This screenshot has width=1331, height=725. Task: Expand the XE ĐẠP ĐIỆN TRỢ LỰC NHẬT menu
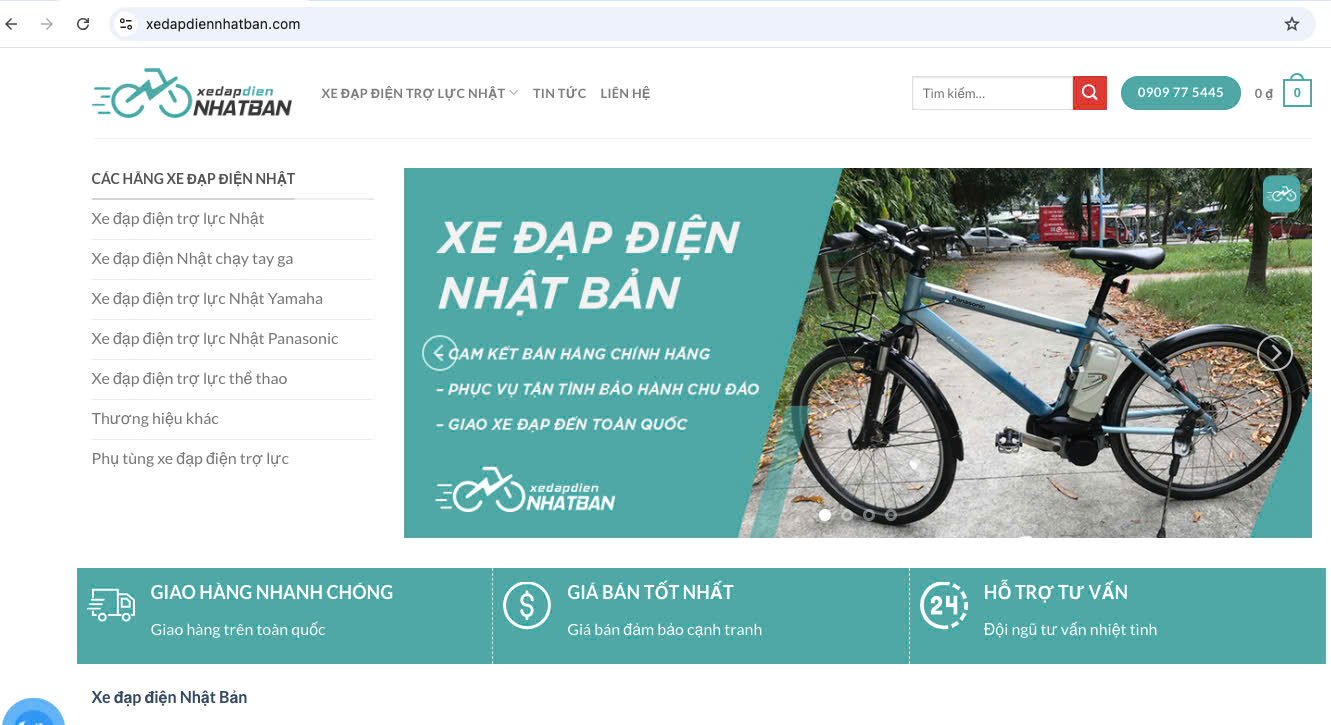pos(419,93)
